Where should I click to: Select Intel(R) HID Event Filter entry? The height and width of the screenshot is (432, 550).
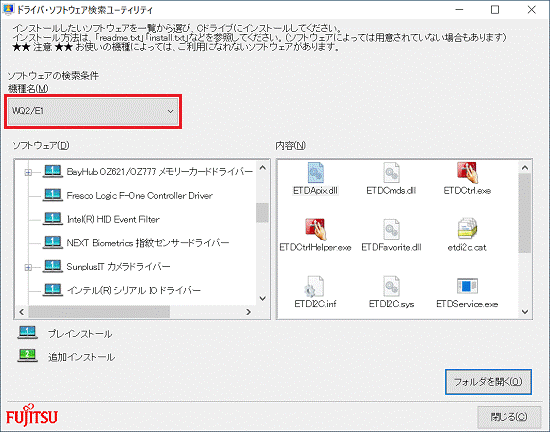click(x=113, y=219)
